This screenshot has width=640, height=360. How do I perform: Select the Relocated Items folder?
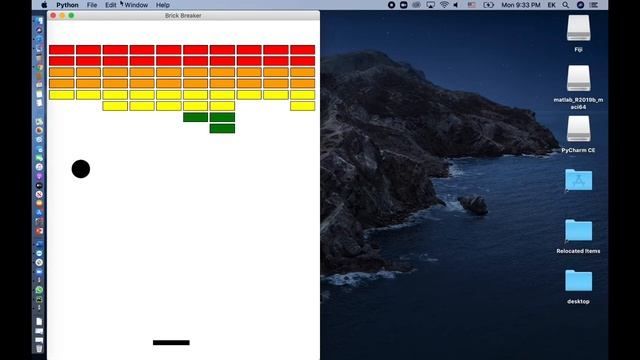578,230
